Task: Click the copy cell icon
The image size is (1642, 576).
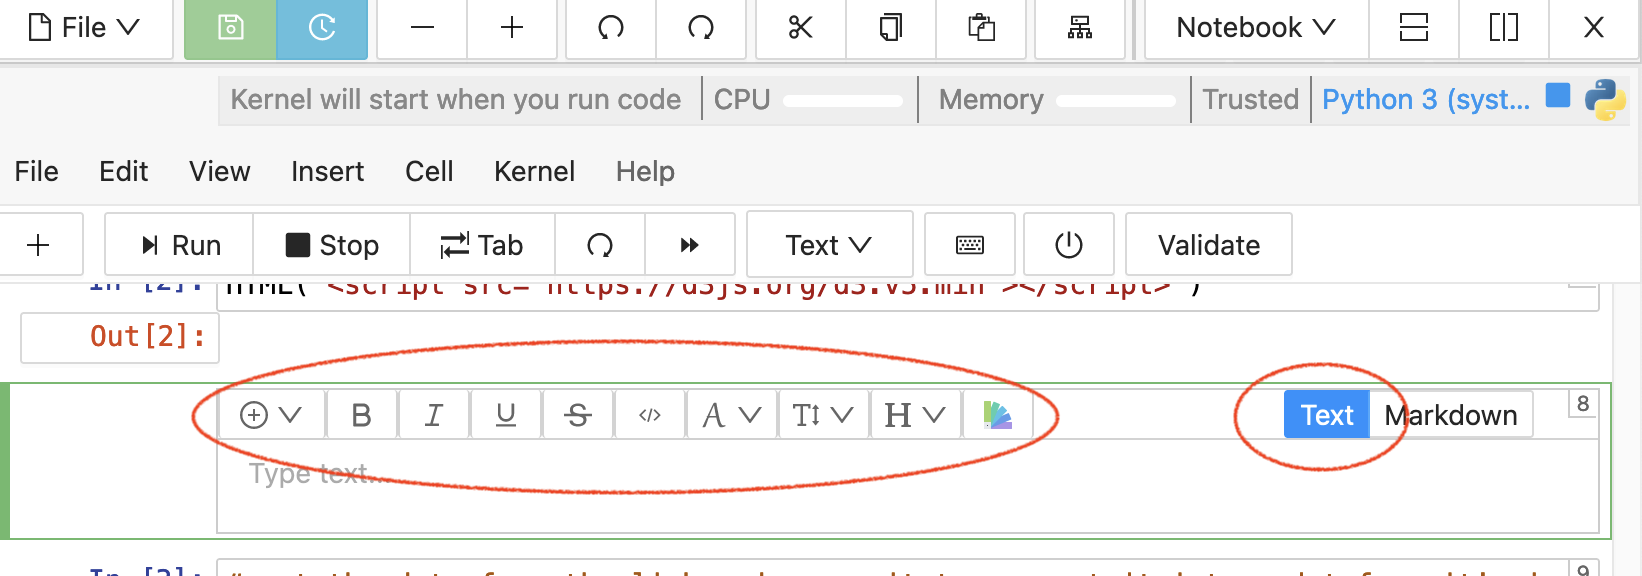Action: (x=890, y=28)
